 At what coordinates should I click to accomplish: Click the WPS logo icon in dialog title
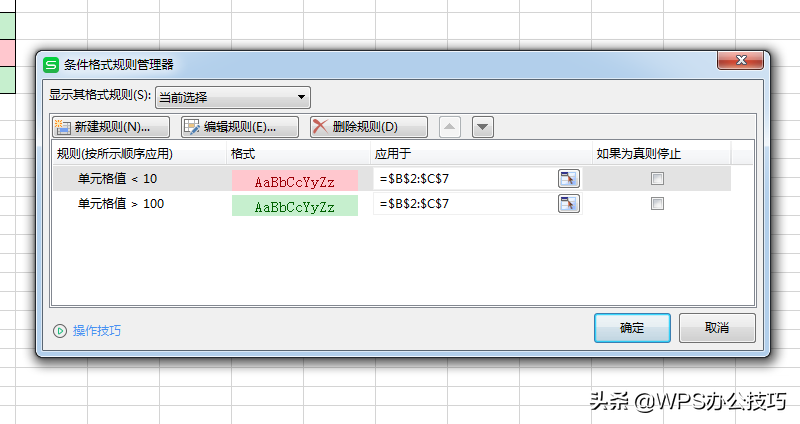click(x=51, y=65)
